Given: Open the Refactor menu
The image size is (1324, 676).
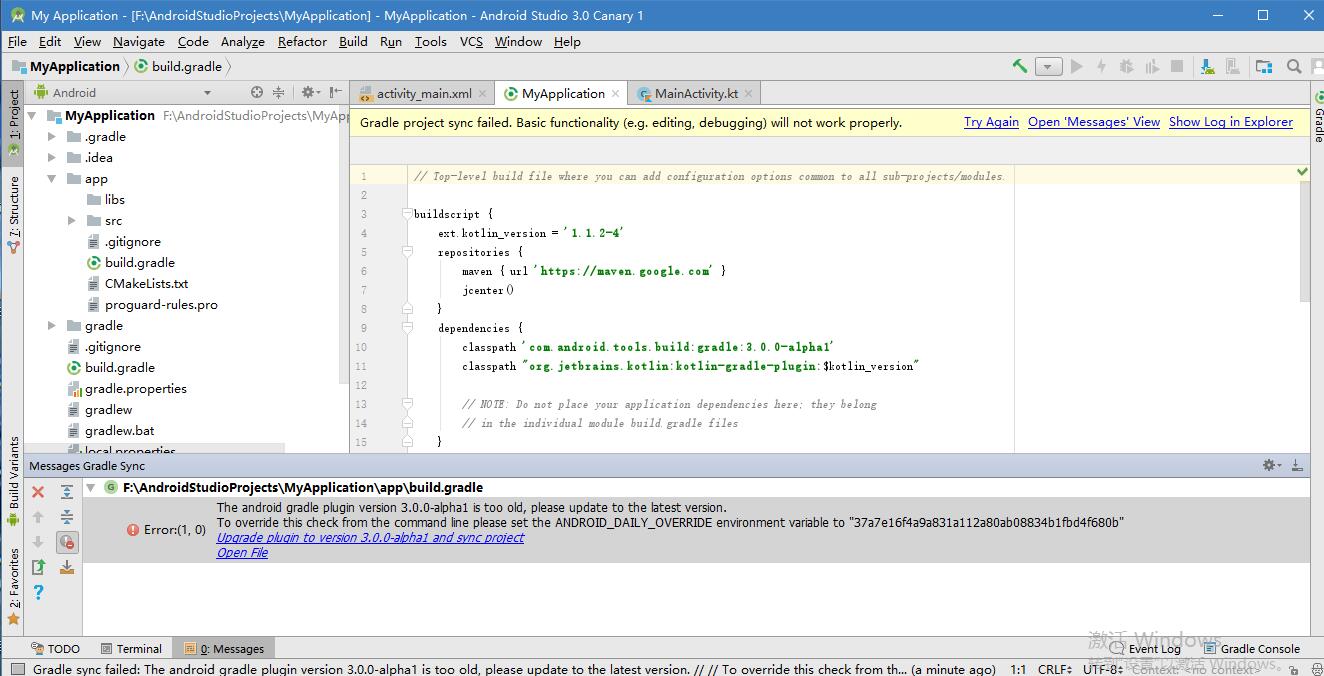Looking at the screenshot, I should click(302, 42).
